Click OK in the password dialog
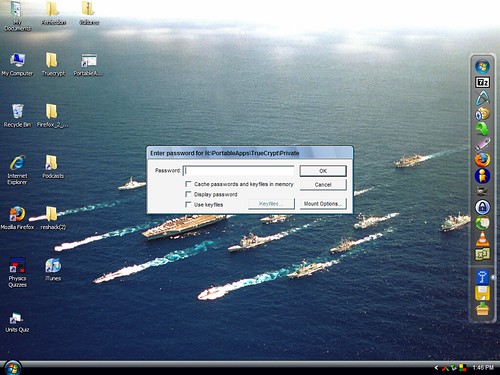 tap(323, 171)
